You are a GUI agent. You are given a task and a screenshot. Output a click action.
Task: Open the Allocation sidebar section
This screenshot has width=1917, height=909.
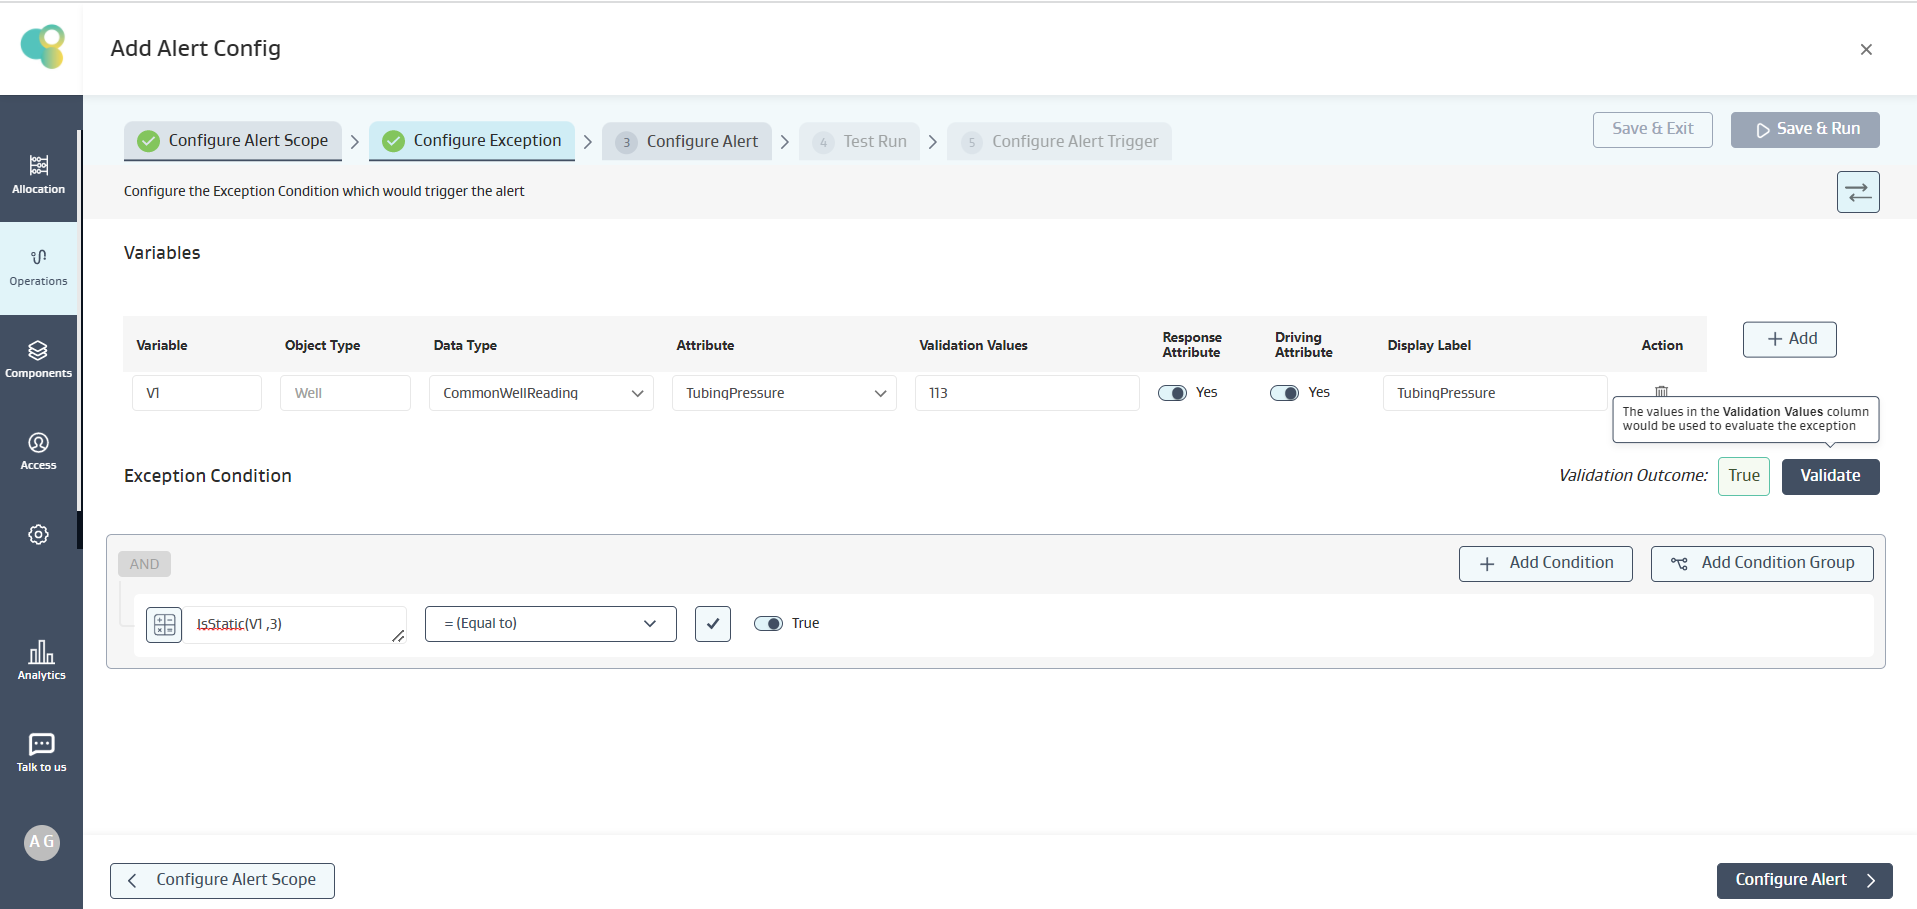(38, 174)
